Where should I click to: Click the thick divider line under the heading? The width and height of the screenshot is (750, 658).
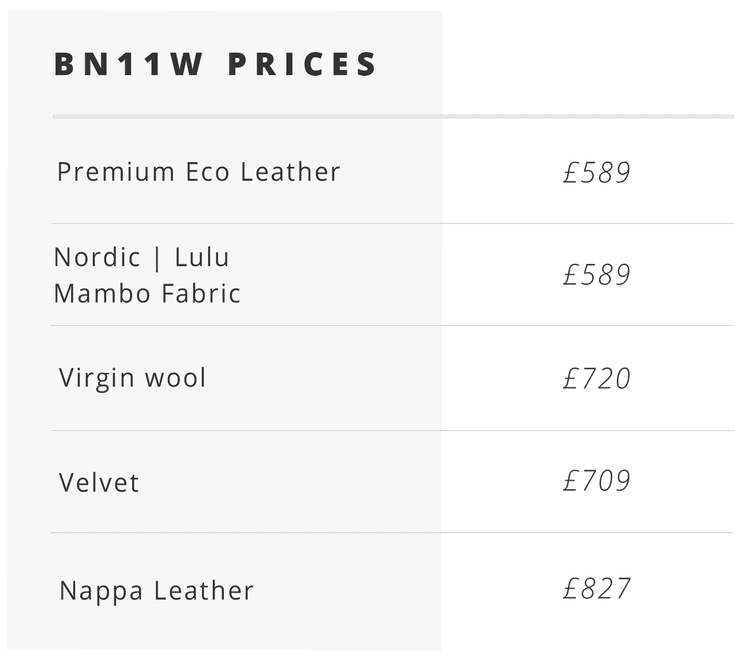[x=392, y=117]
